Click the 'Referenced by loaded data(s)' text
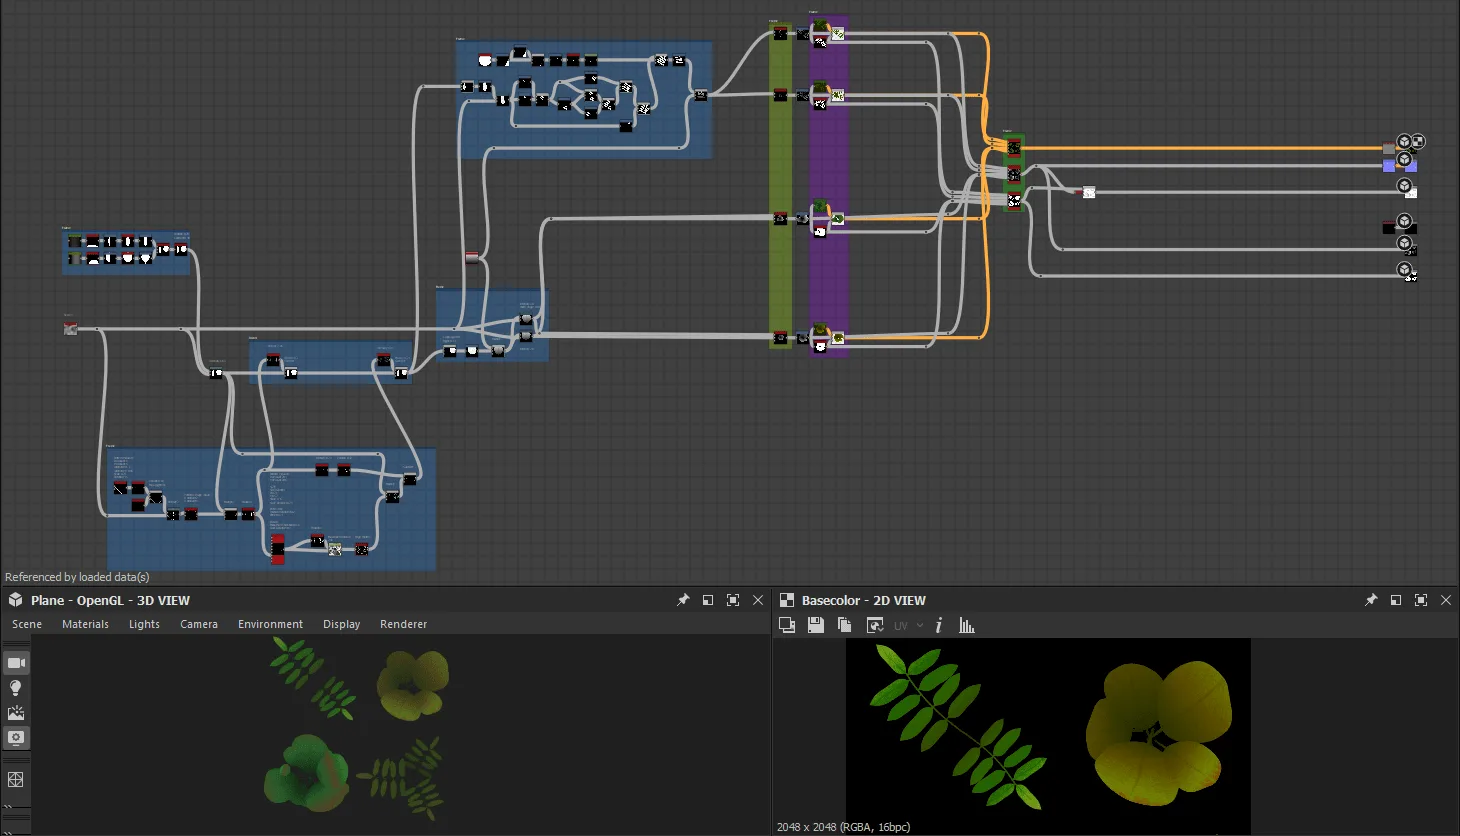 coord(77,576)
